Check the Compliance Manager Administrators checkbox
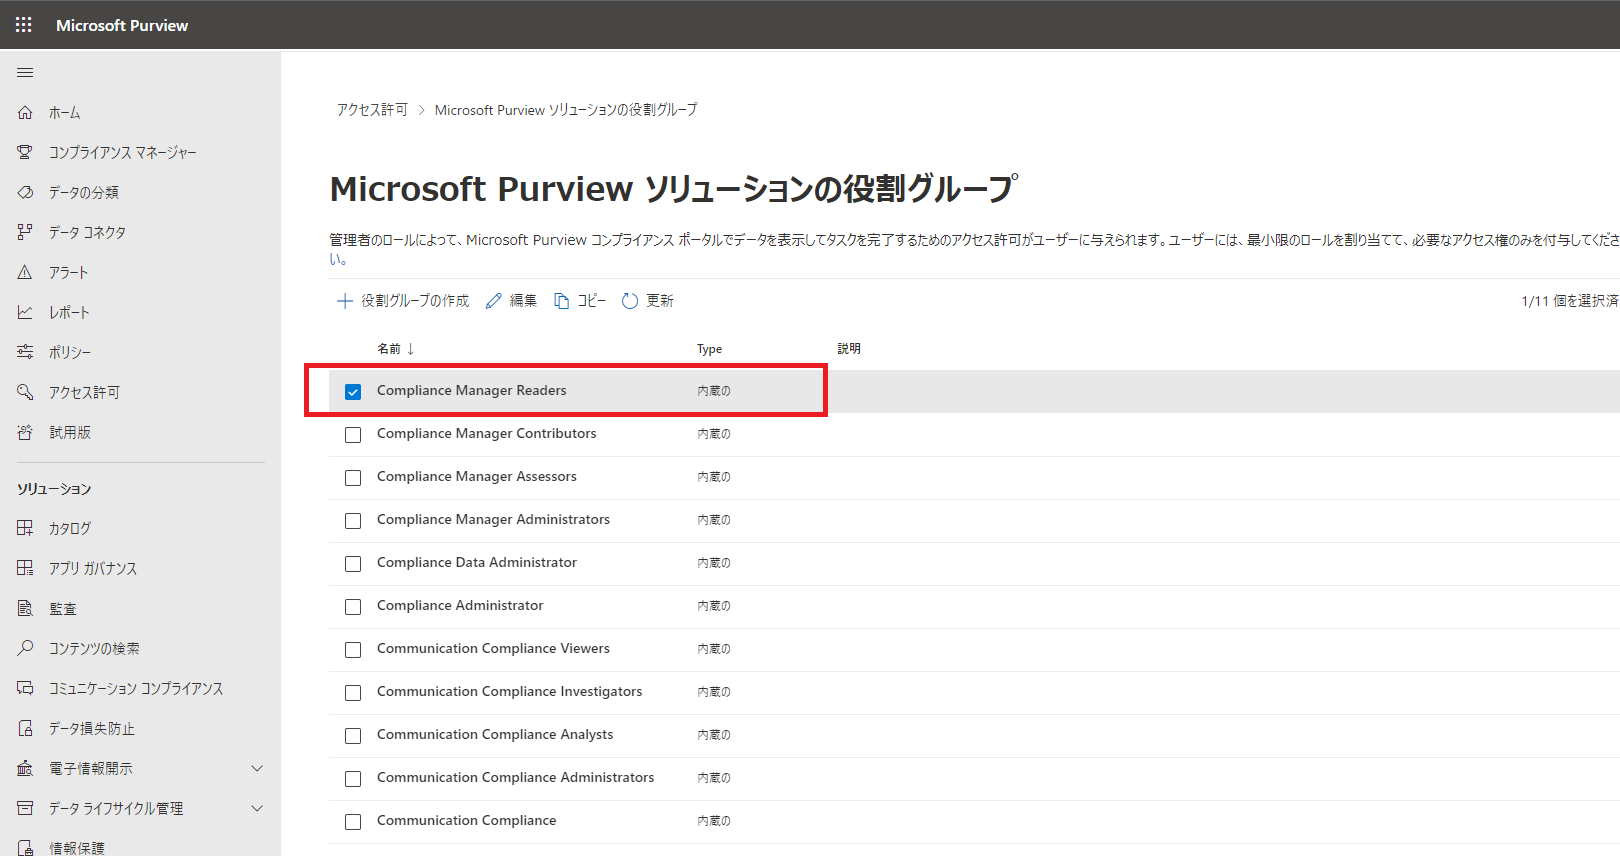This screenshot has height=856, width=1620. click(x=353, y=521)
